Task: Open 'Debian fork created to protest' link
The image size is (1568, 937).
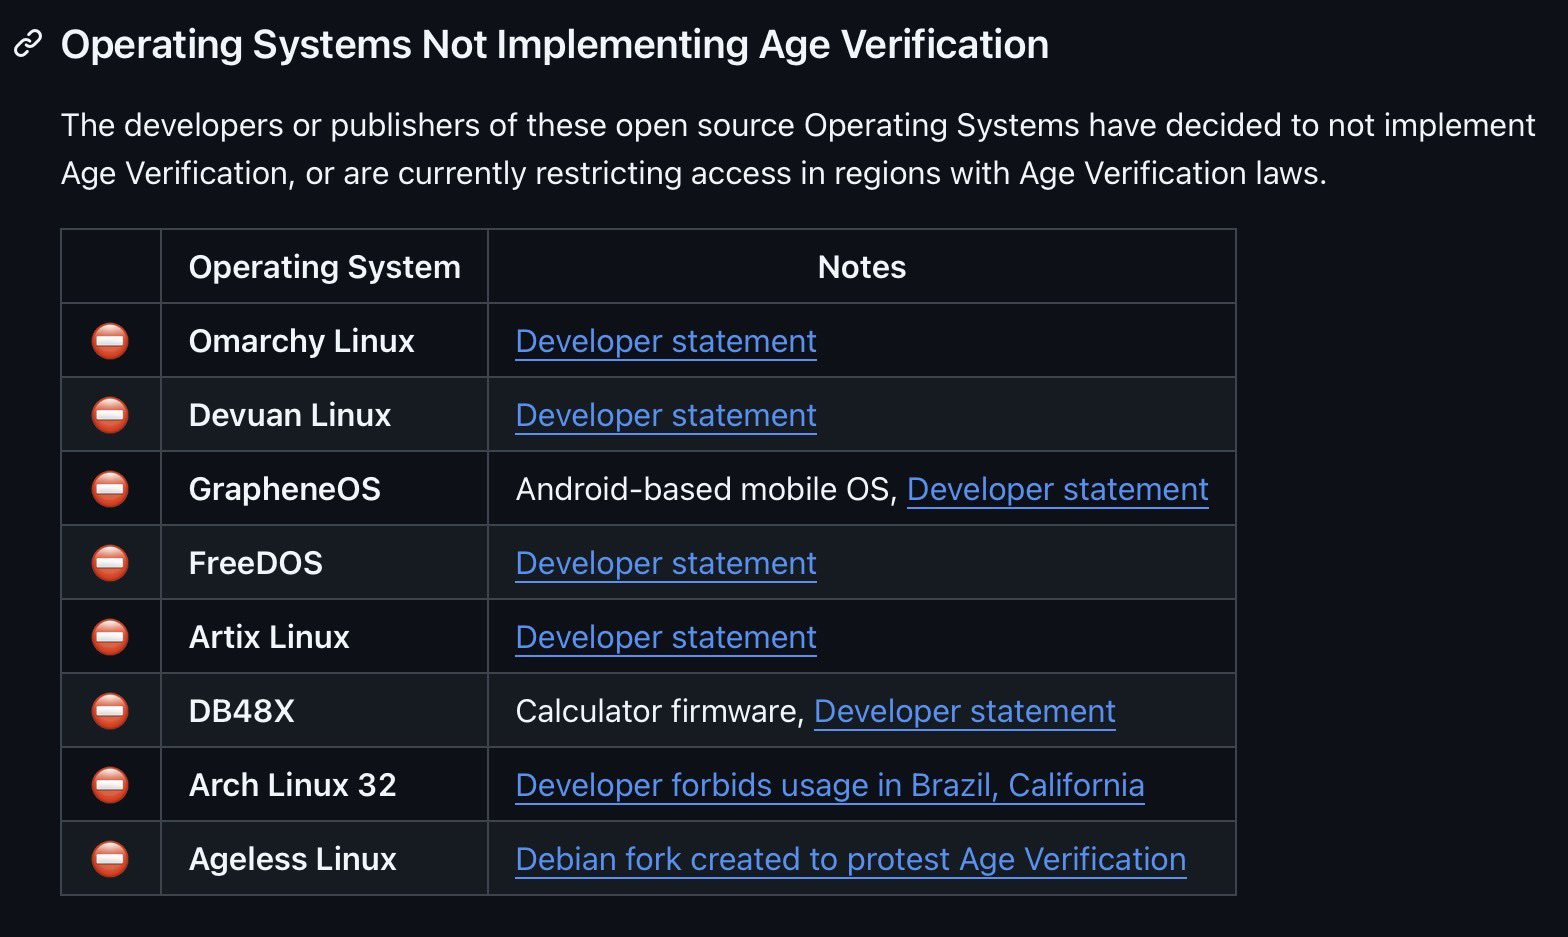Action: click(850, 860)
